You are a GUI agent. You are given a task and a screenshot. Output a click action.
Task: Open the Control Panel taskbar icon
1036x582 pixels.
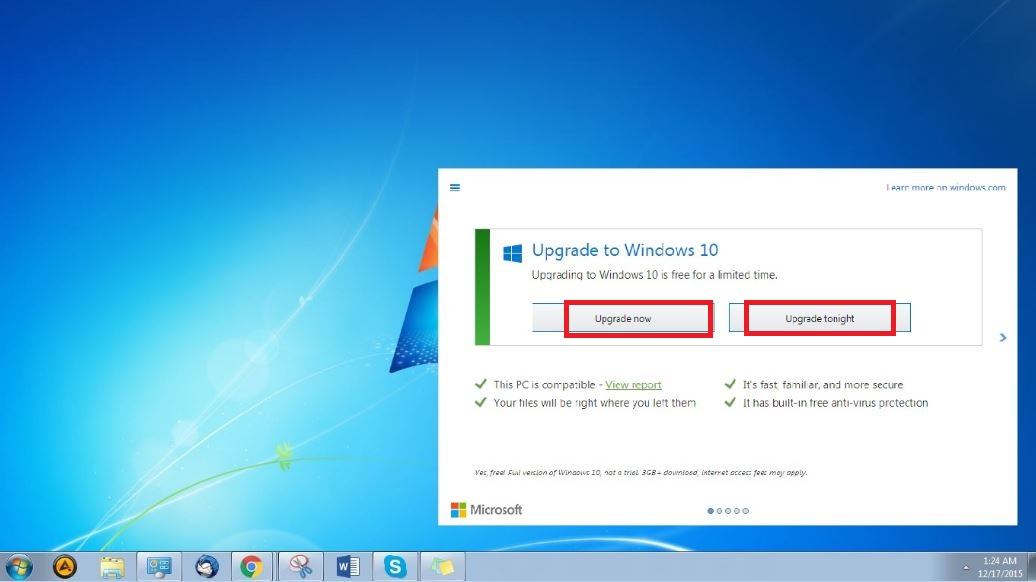click(159, 567)
